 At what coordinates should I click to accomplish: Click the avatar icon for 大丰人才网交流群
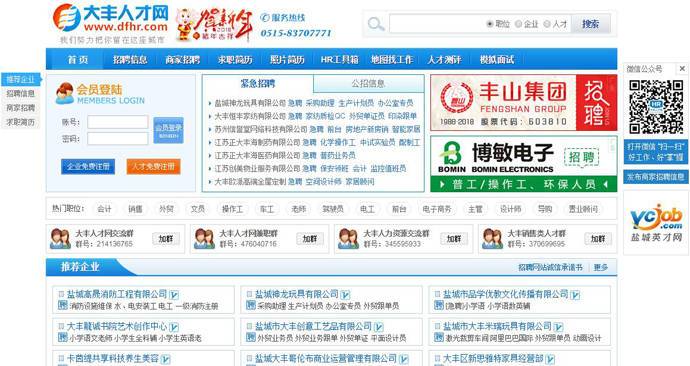pos(60,239)
